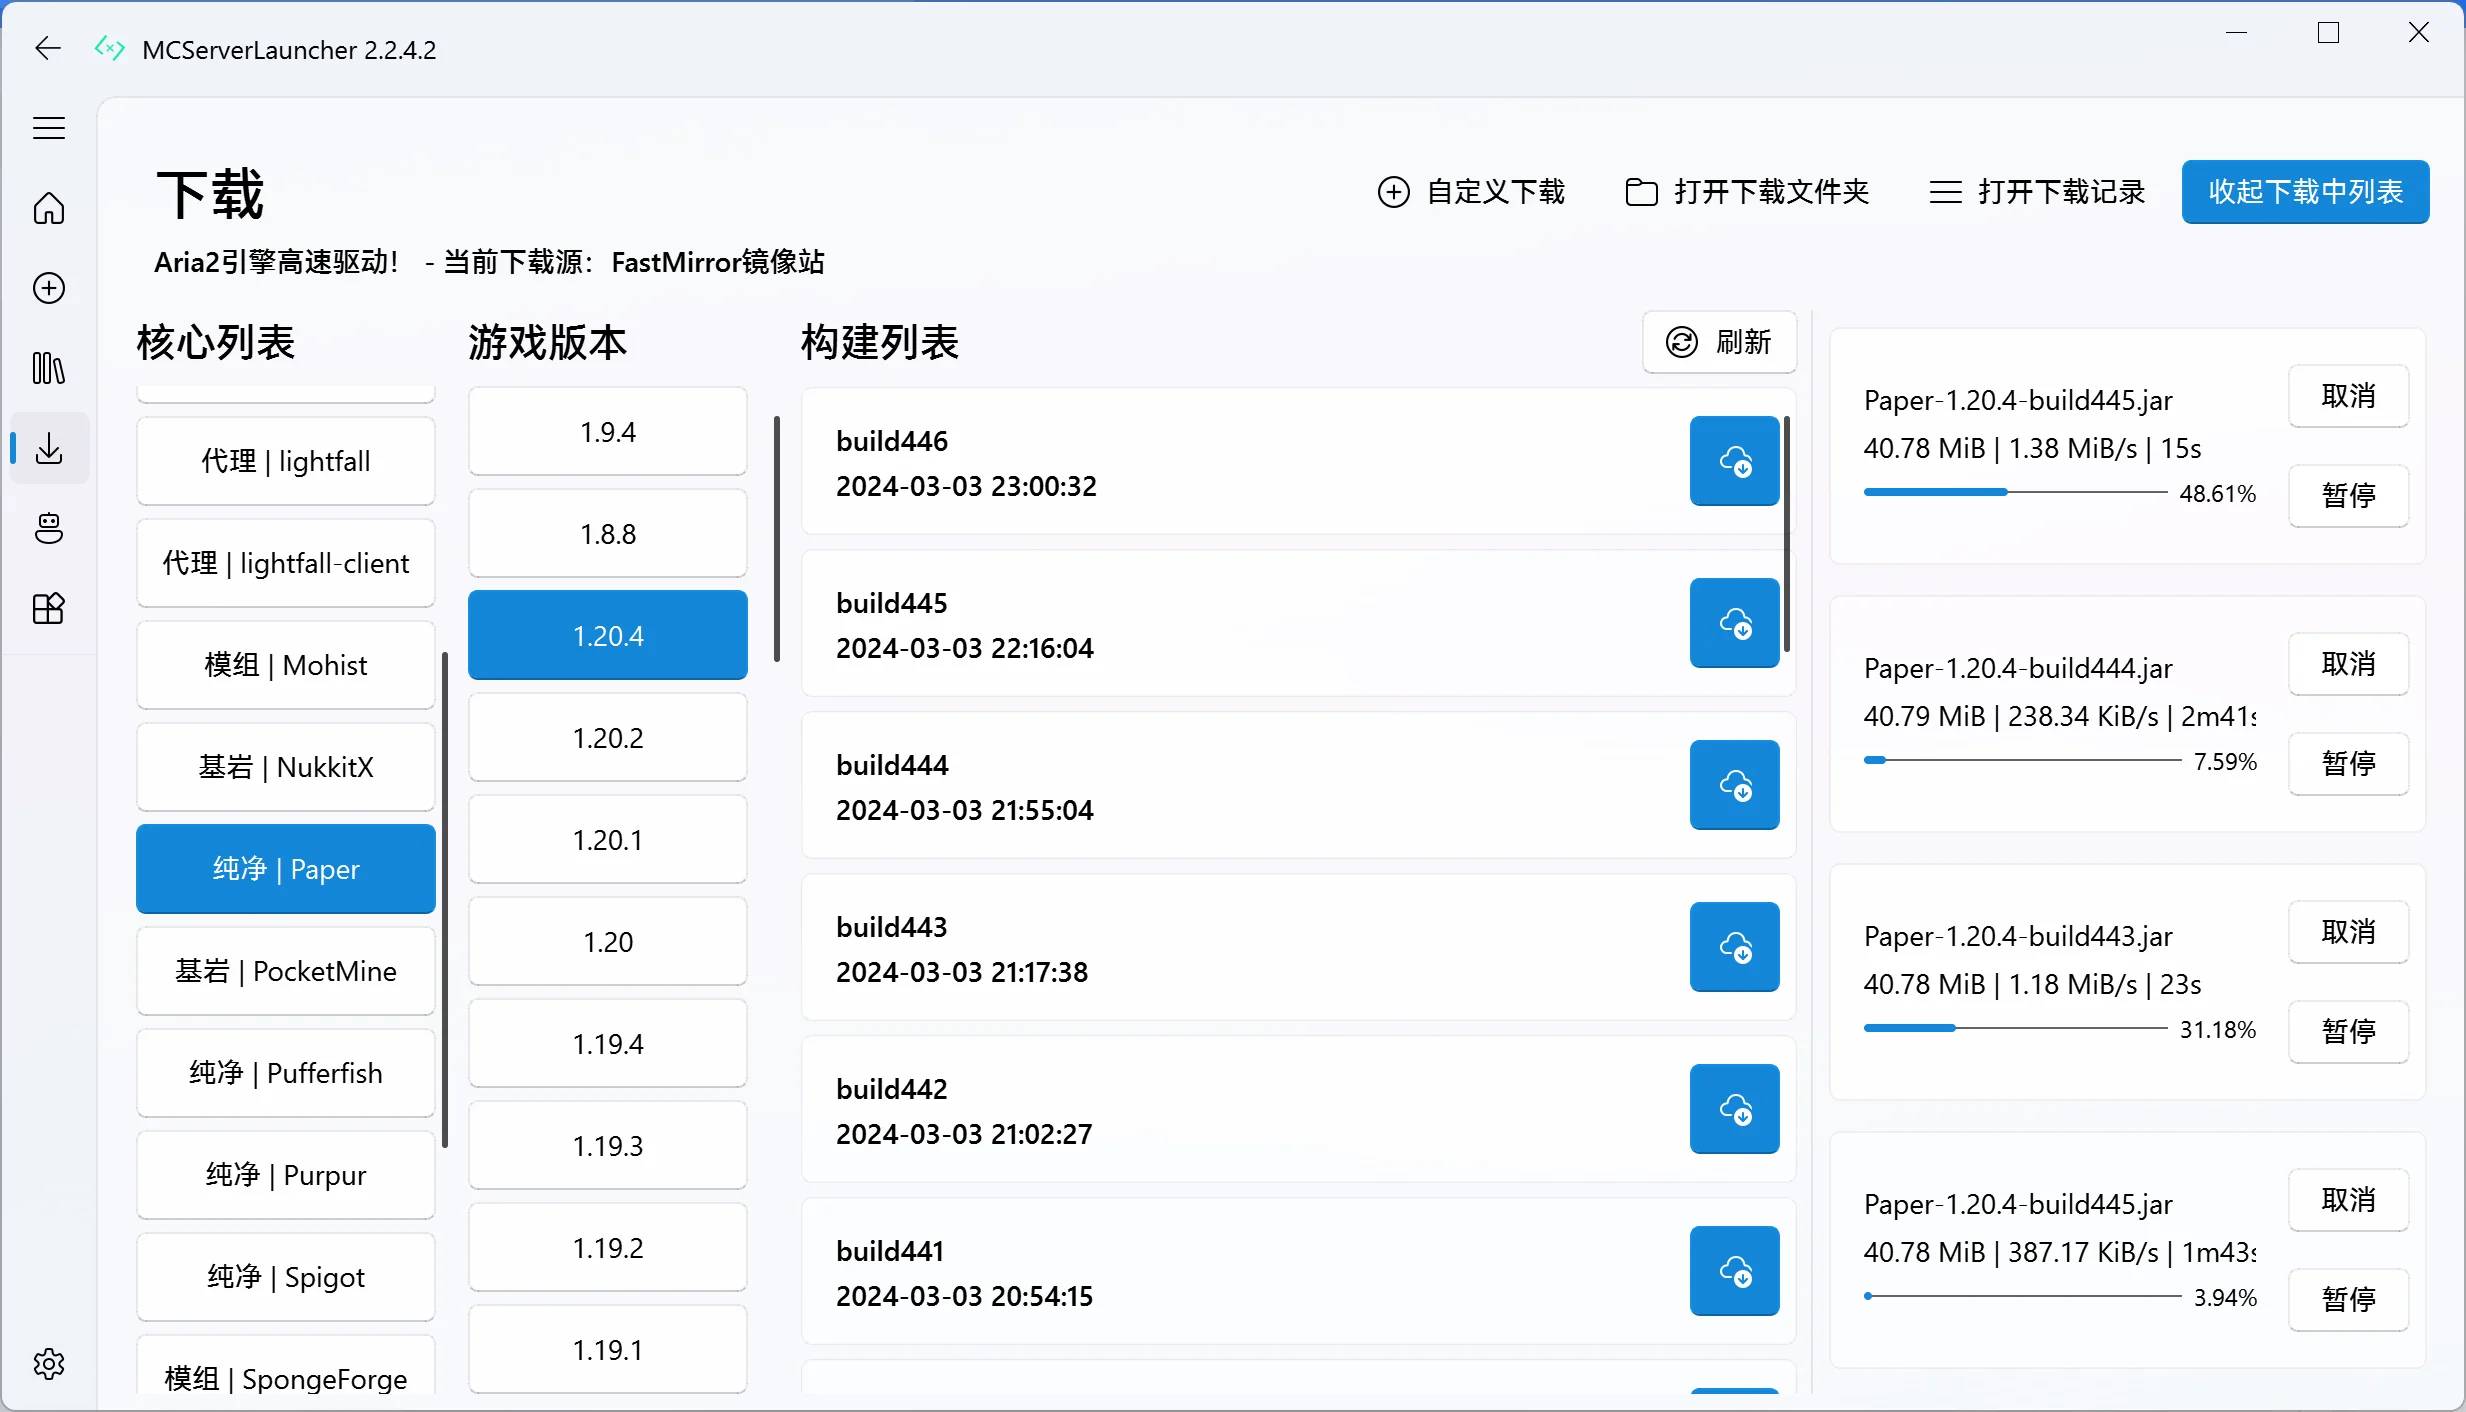Cancel the Paper-1.20.4-build443.jar download
Viewport: 2466px width, 1412px height.
pyautogui.click(x=2348, y=931)
